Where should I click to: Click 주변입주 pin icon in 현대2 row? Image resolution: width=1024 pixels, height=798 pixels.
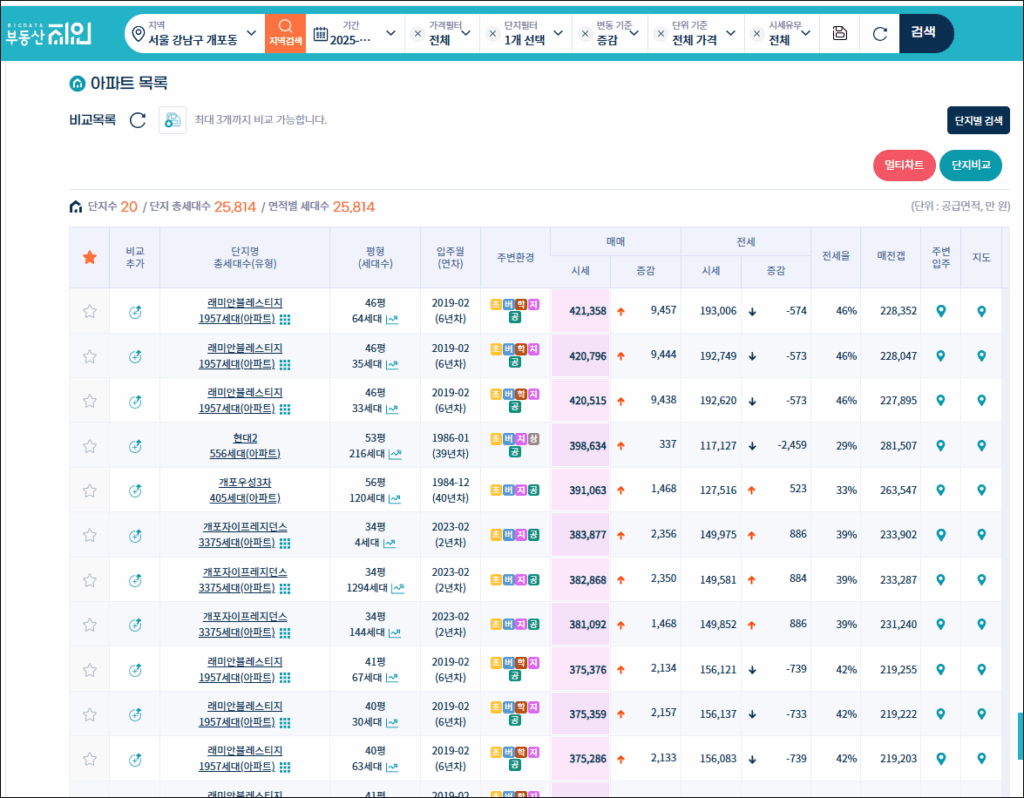(x=940, y=446)
